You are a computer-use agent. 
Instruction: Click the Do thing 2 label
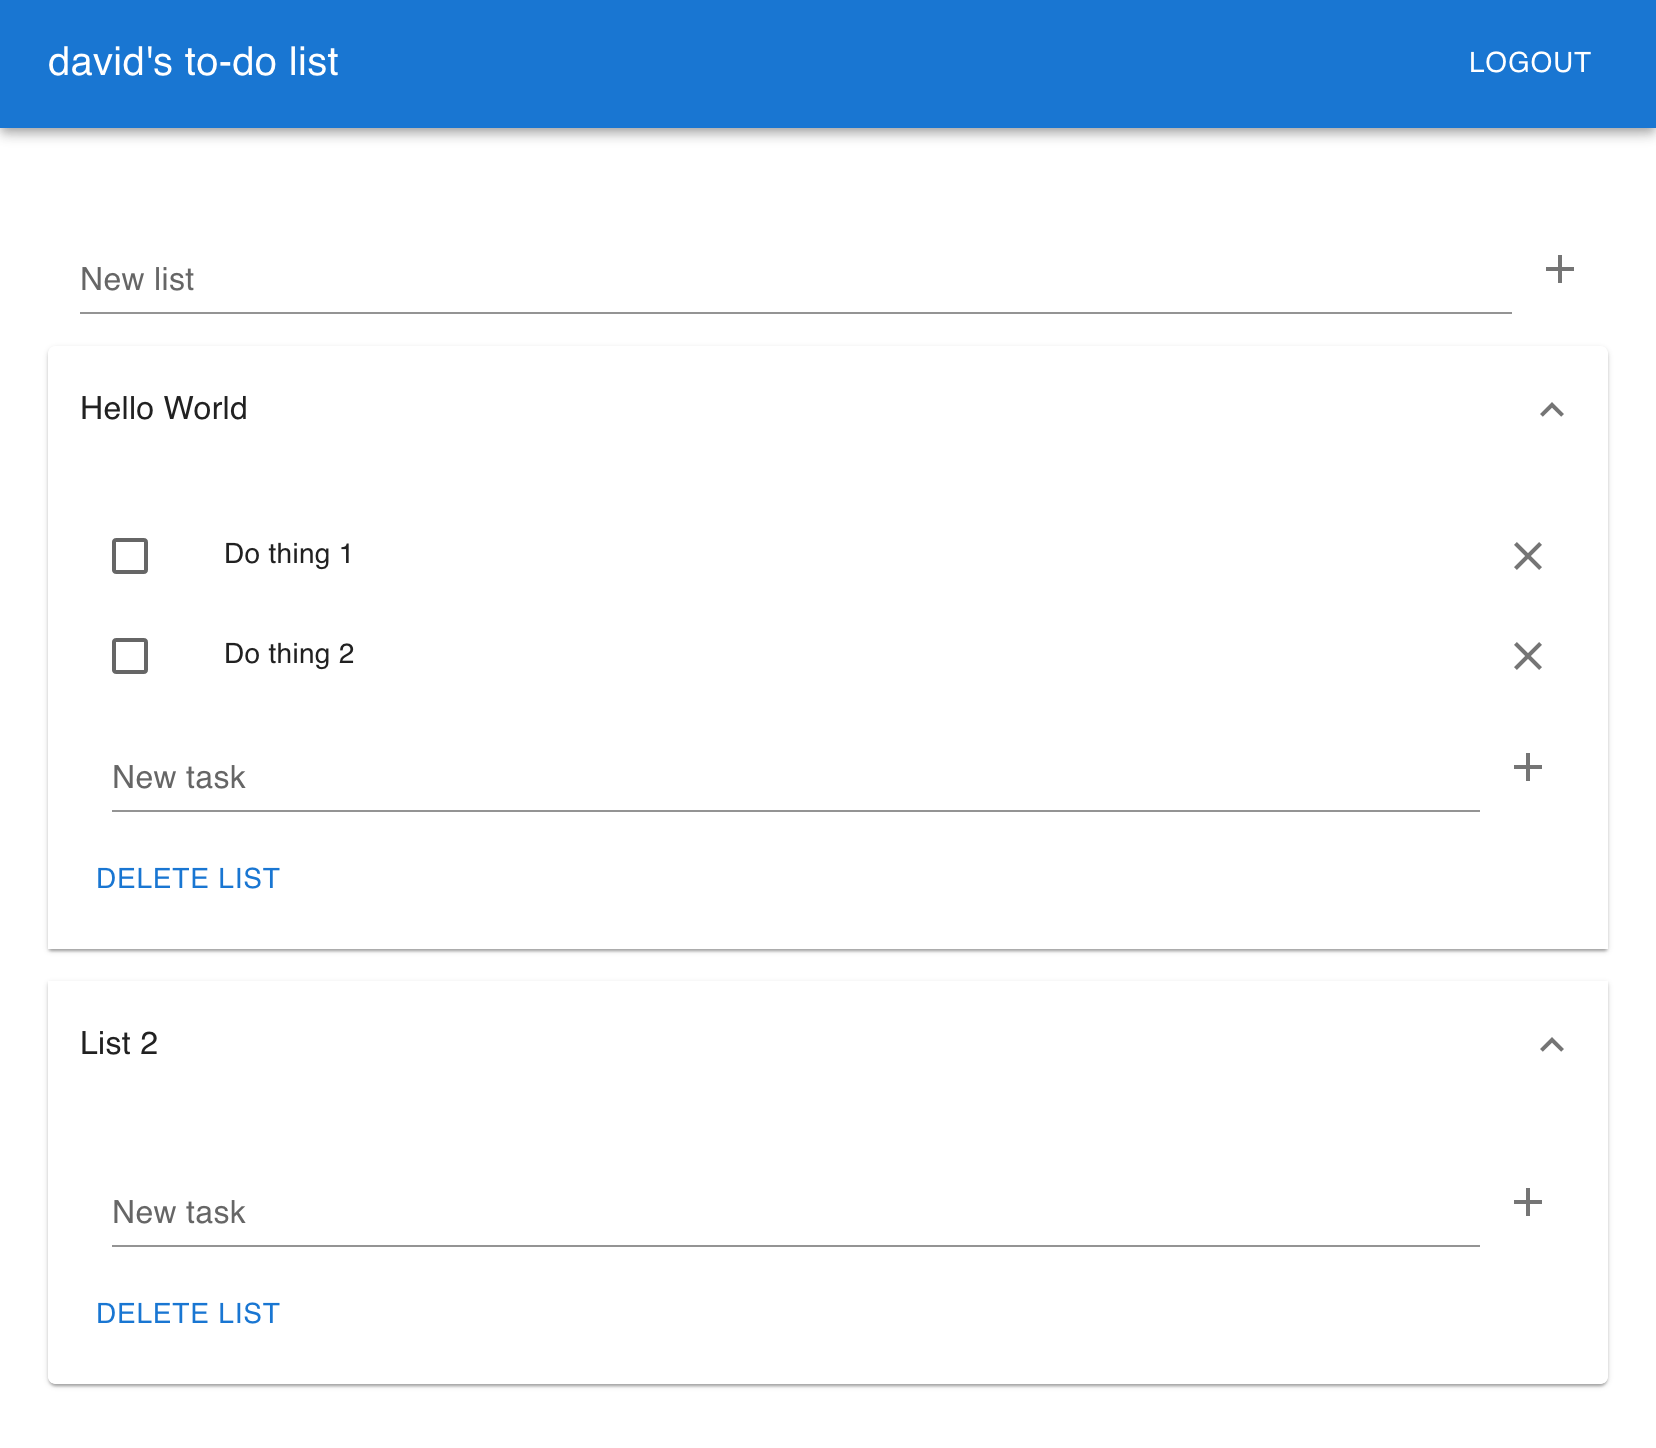pos(289,654)
